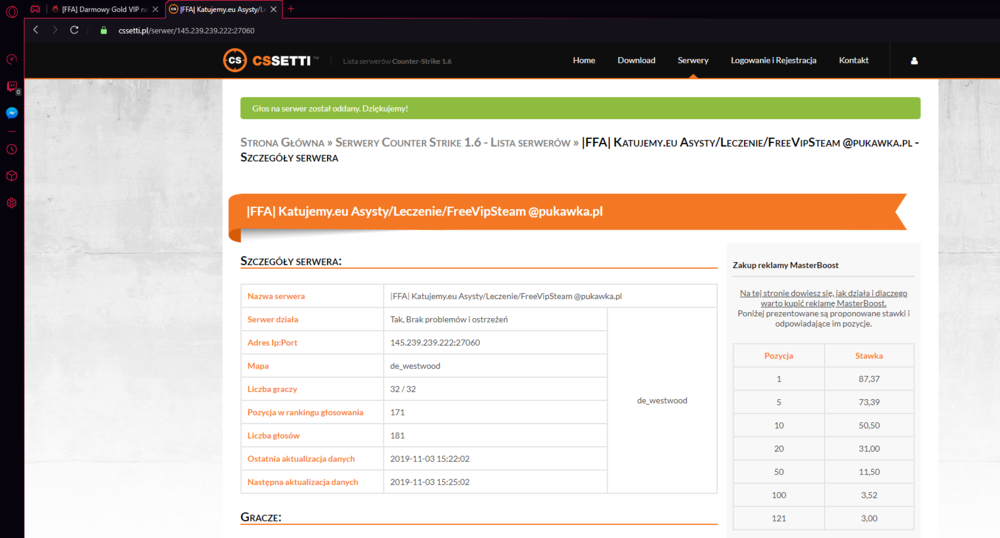
Task: Click the green vote confirmation message
Action: (580, 108)
